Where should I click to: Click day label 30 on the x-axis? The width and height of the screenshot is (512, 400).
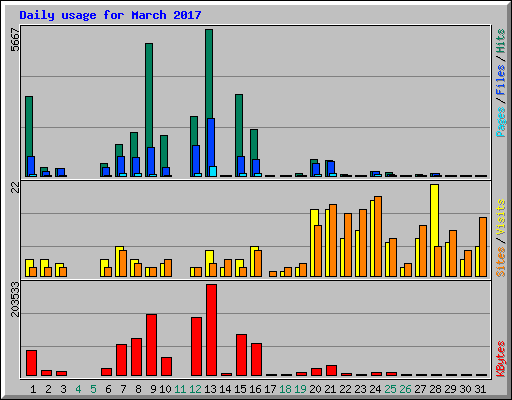tap(465, 389)
